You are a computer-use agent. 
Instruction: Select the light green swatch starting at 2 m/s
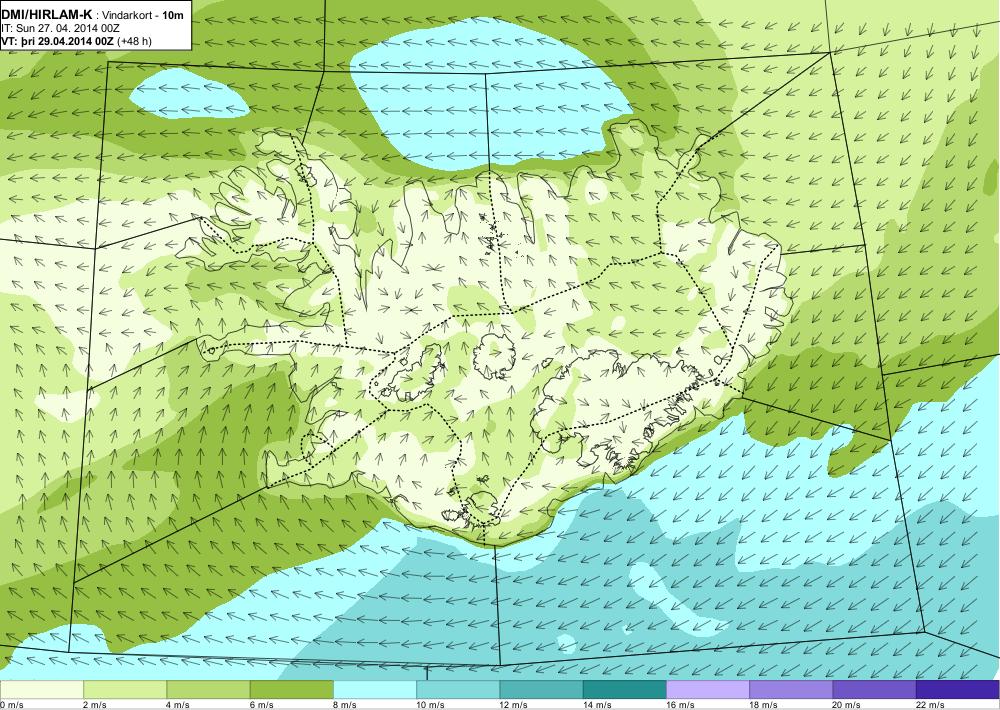coord(125,690)
